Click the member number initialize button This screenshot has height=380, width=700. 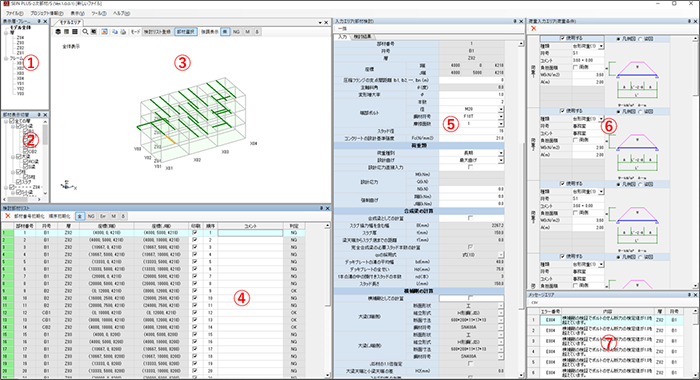pos(29,216)
